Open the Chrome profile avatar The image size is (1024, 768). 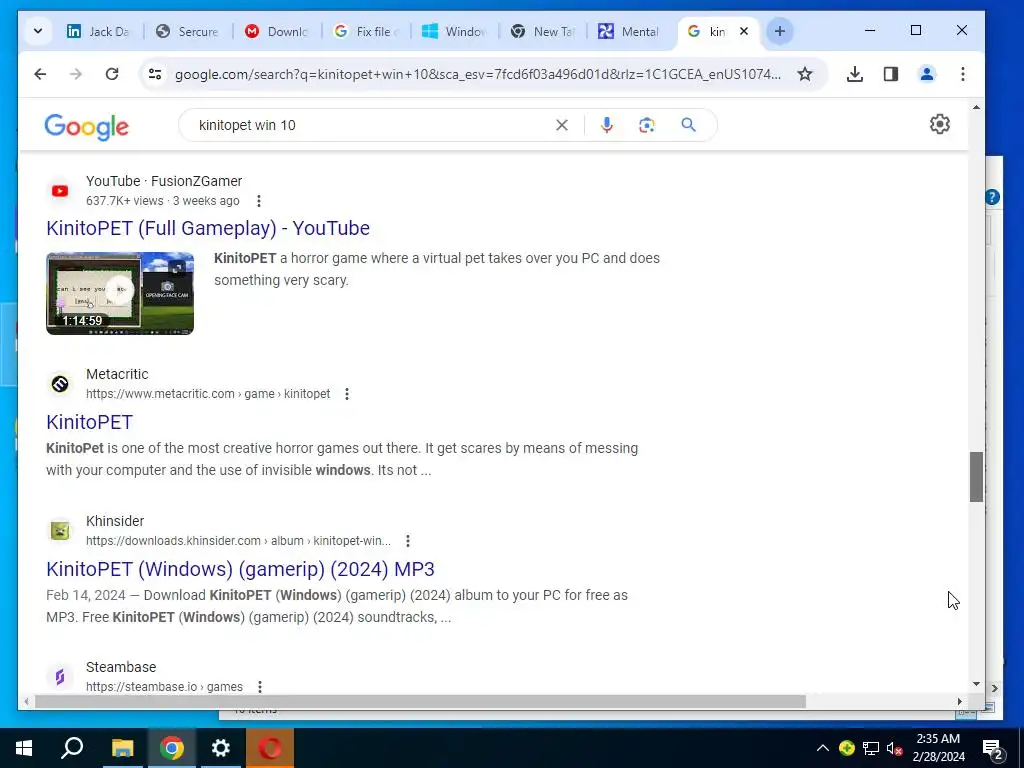coord(927,74)
